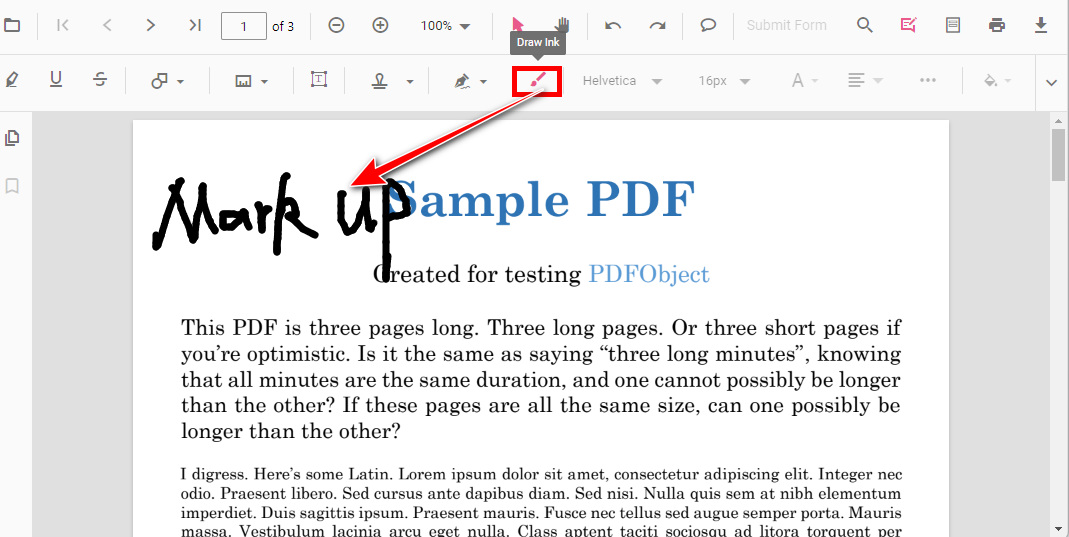Toggle the pan hand tool
The width and height of the screenshot is (1069, 537).
[563, 25]
